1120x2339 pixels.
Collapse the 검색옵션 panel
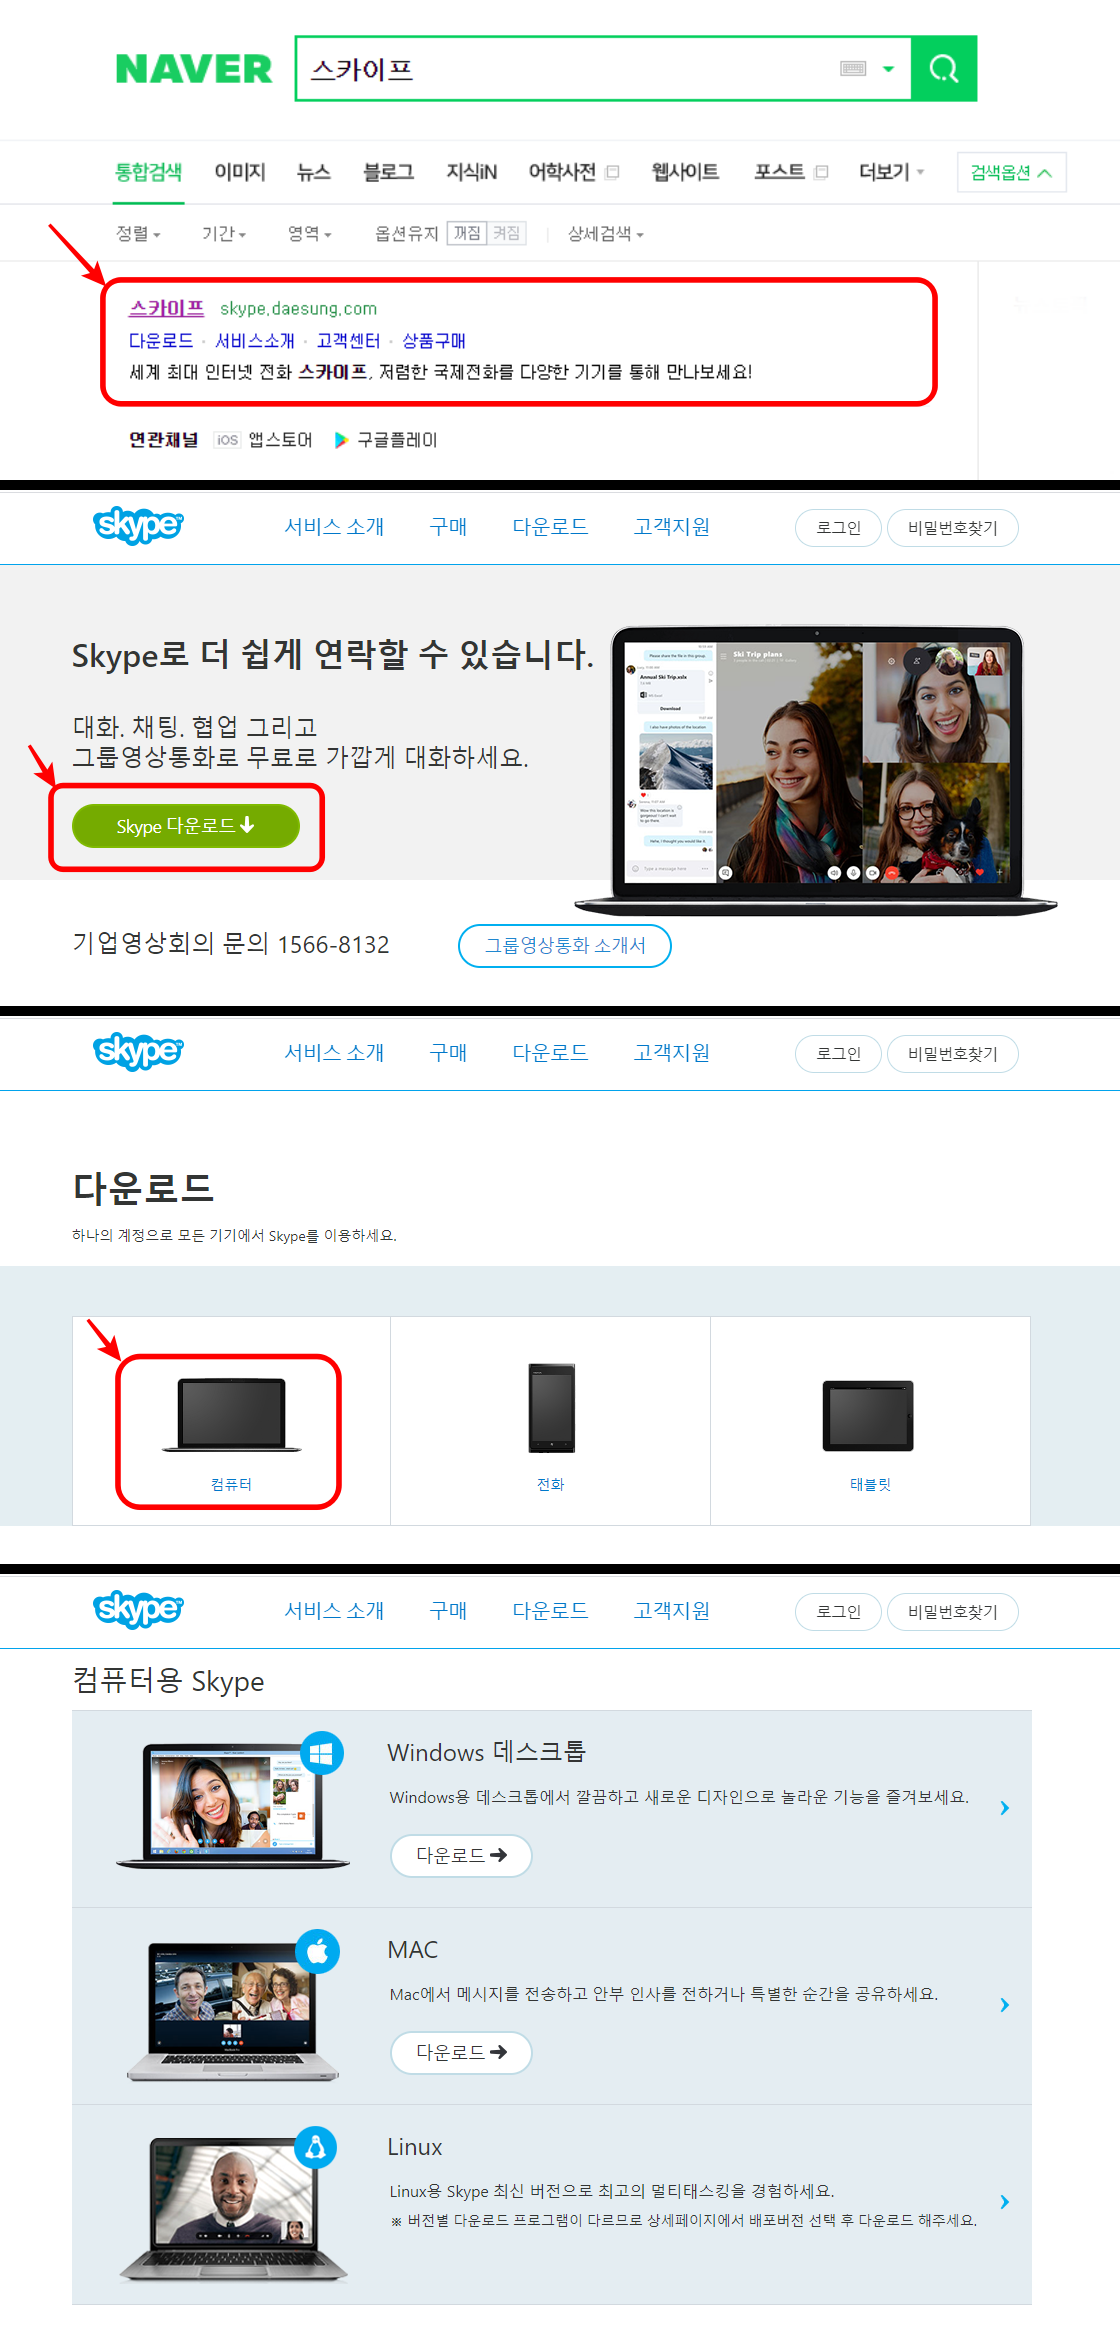[x=1011, y=172]
